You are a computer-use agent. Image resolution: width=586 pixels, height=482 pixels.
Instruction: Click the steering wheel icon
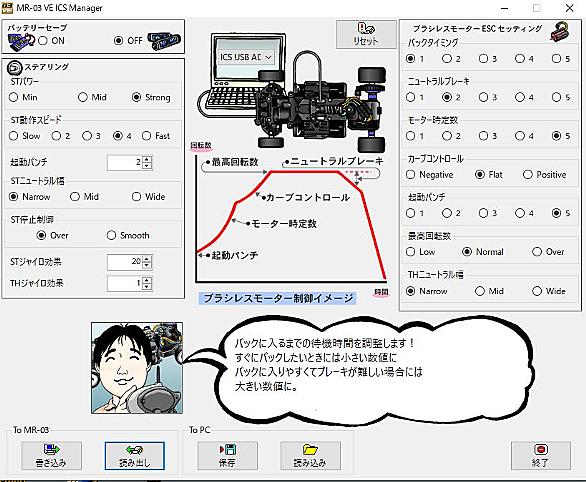[15, 68]
